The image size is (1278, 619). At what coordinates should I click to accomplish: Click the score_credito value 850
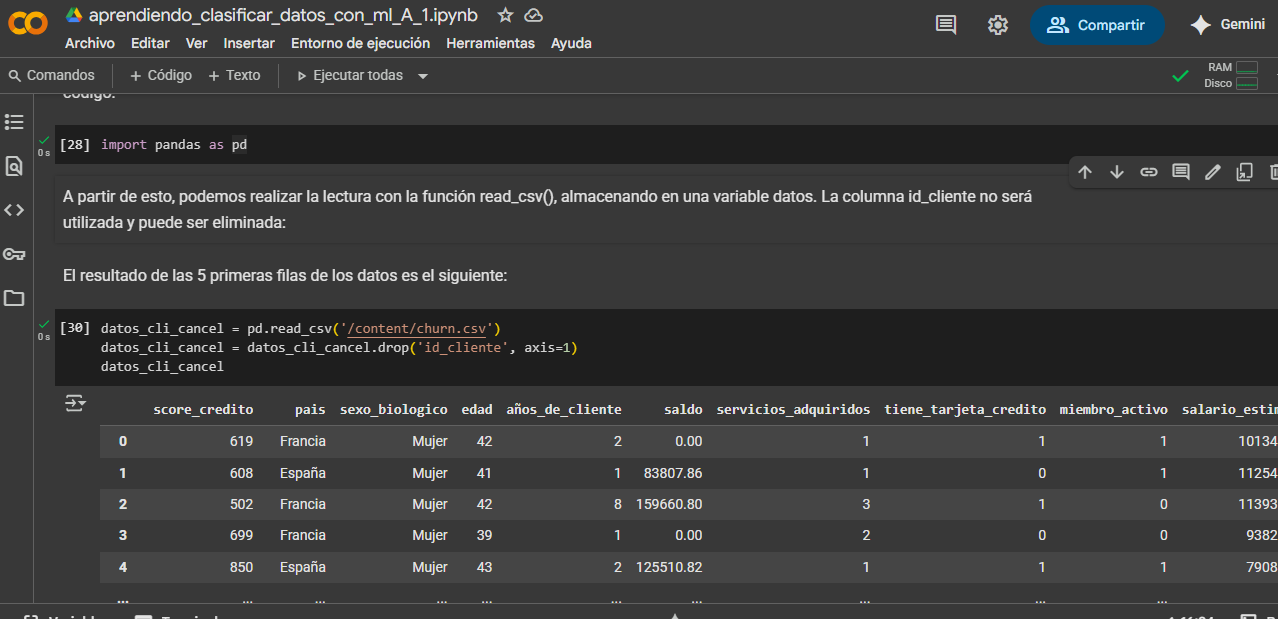[x=241, y=567]
